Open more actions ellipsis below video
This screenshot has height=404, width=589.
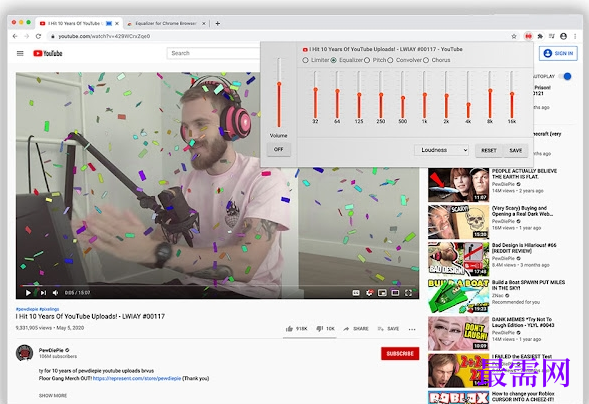click(412, 329)
